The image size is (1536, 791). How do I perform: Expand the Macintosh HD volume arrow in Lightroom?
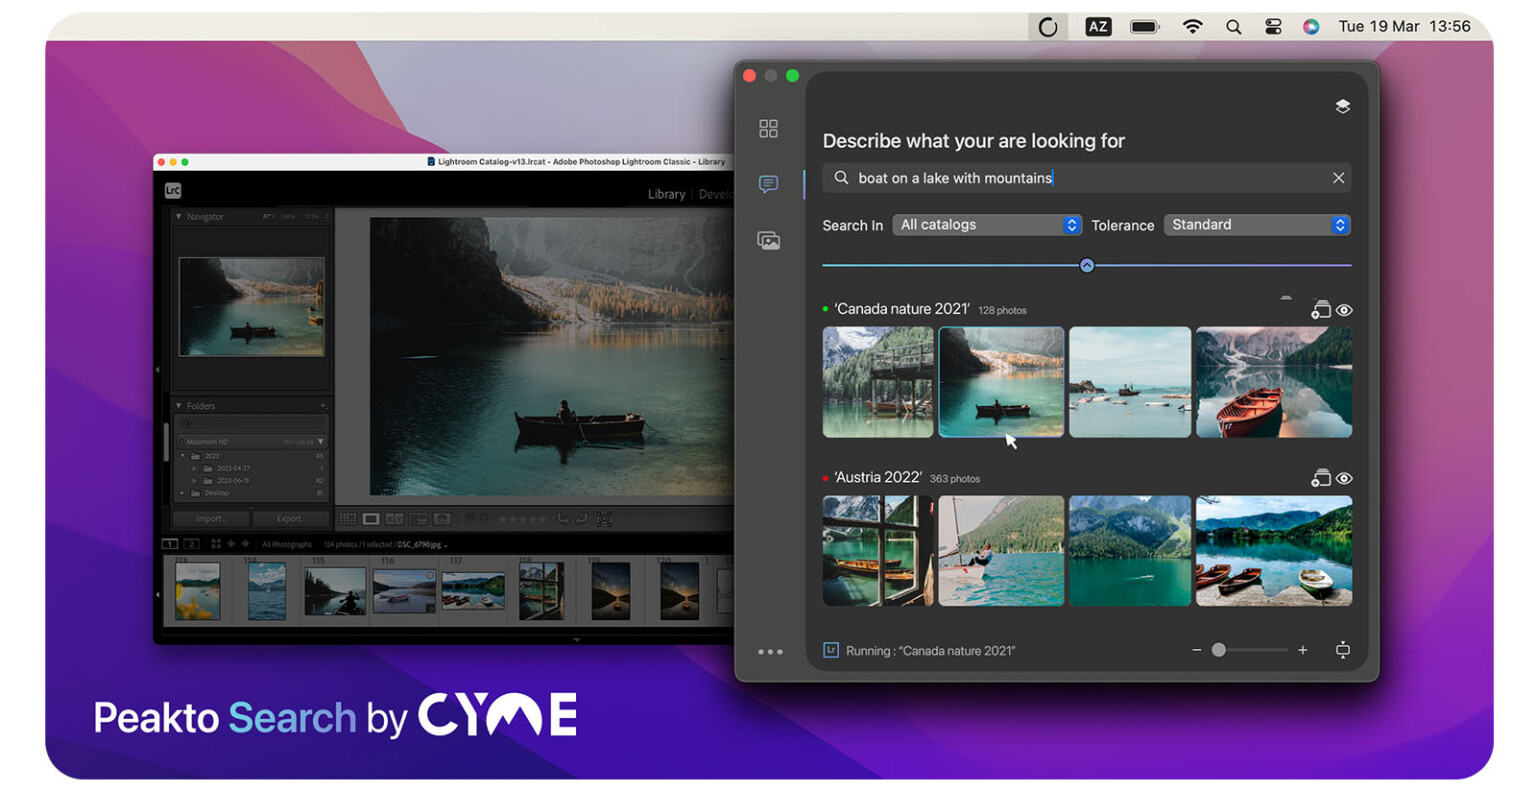tap(320, 441)
